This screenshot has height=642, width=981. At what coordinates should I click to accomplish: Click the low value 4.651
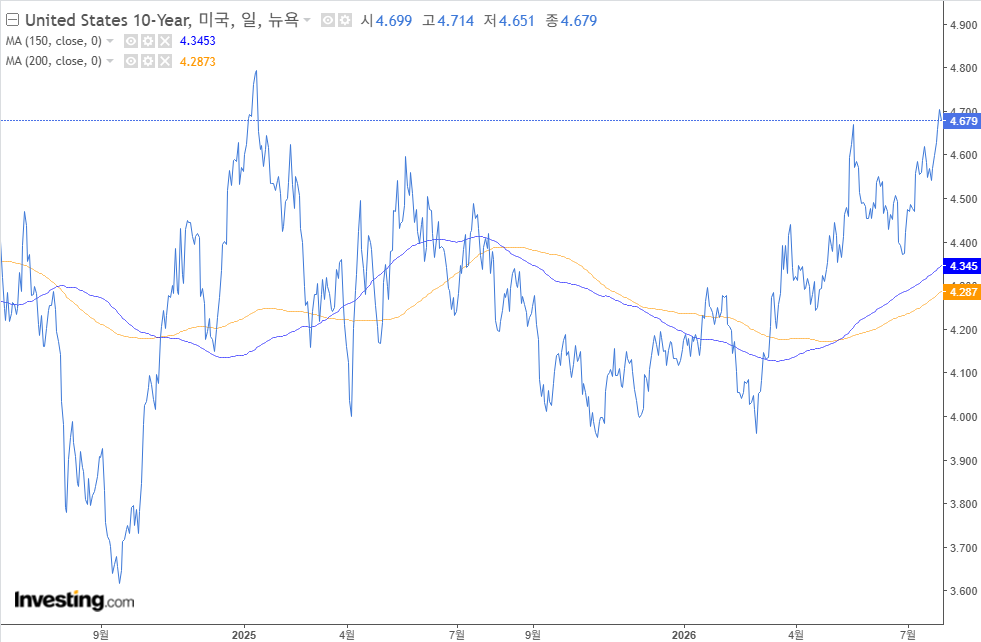(517, 21)
